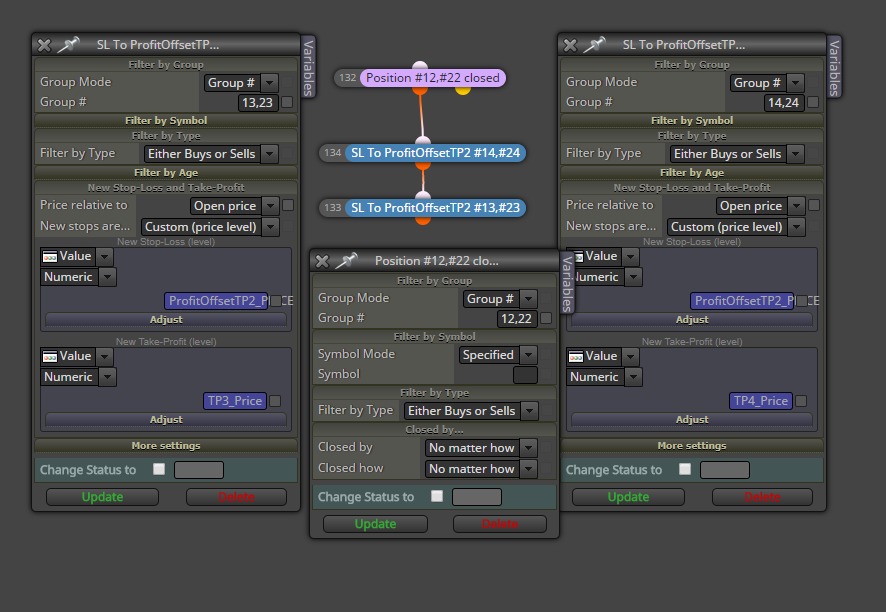The image size is (886, 612).
Task: Close the right SL To ProfitOffsetTP panel
Action: (x=570, y=45)
